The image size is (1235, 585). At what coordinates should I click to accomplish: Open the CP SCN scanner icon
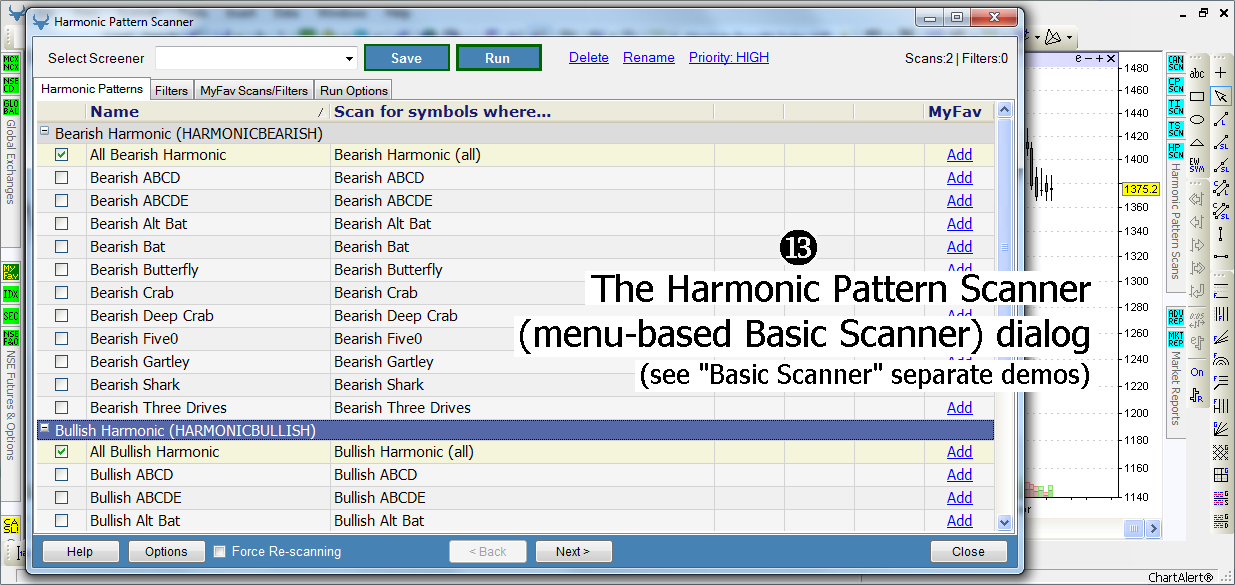[1175, 85]
